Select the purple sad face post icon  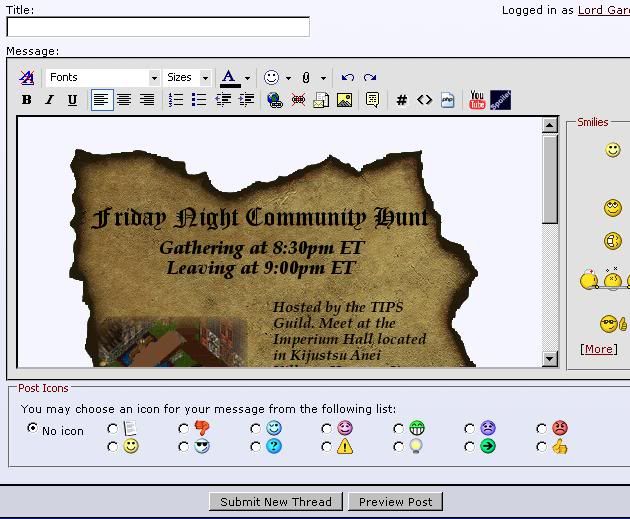point(469,429)
